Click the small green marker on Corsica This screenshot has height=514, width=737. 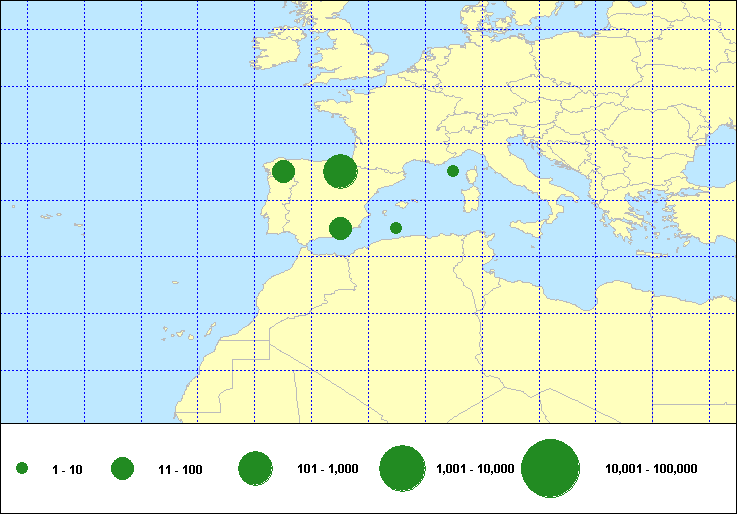(453, 171)
